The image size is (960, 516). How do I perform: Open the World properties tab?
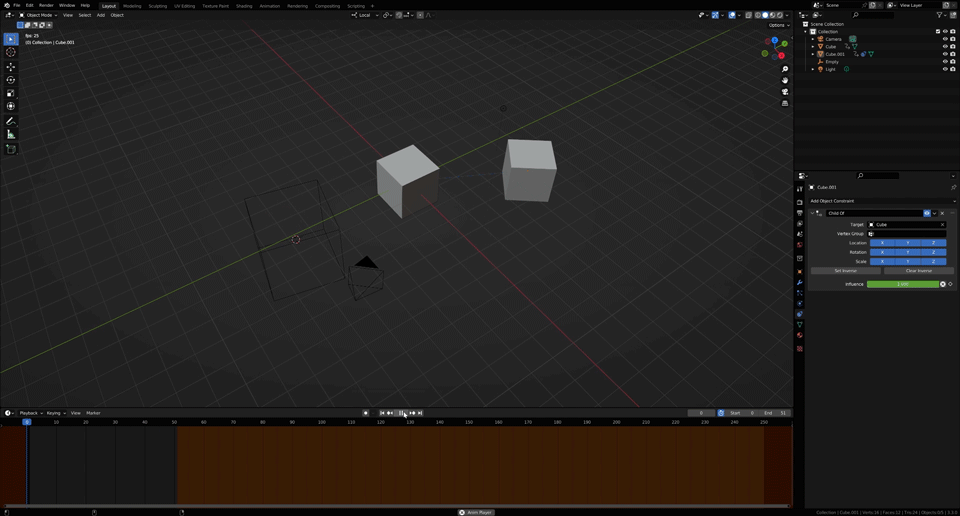[x=800, y=245]
